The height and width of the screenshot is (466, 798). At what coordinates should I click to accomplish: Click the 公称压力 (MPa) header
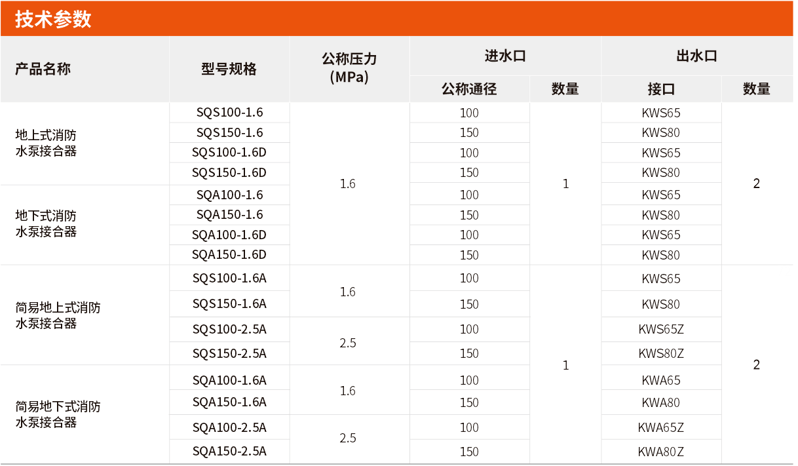tap(349, 68)
